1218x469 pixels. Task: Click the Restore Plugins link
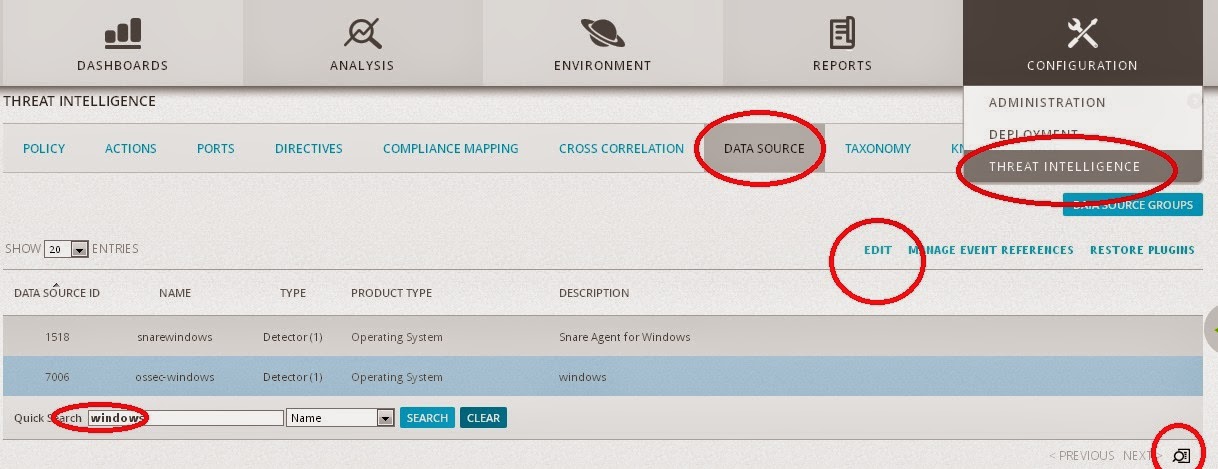1142,250
